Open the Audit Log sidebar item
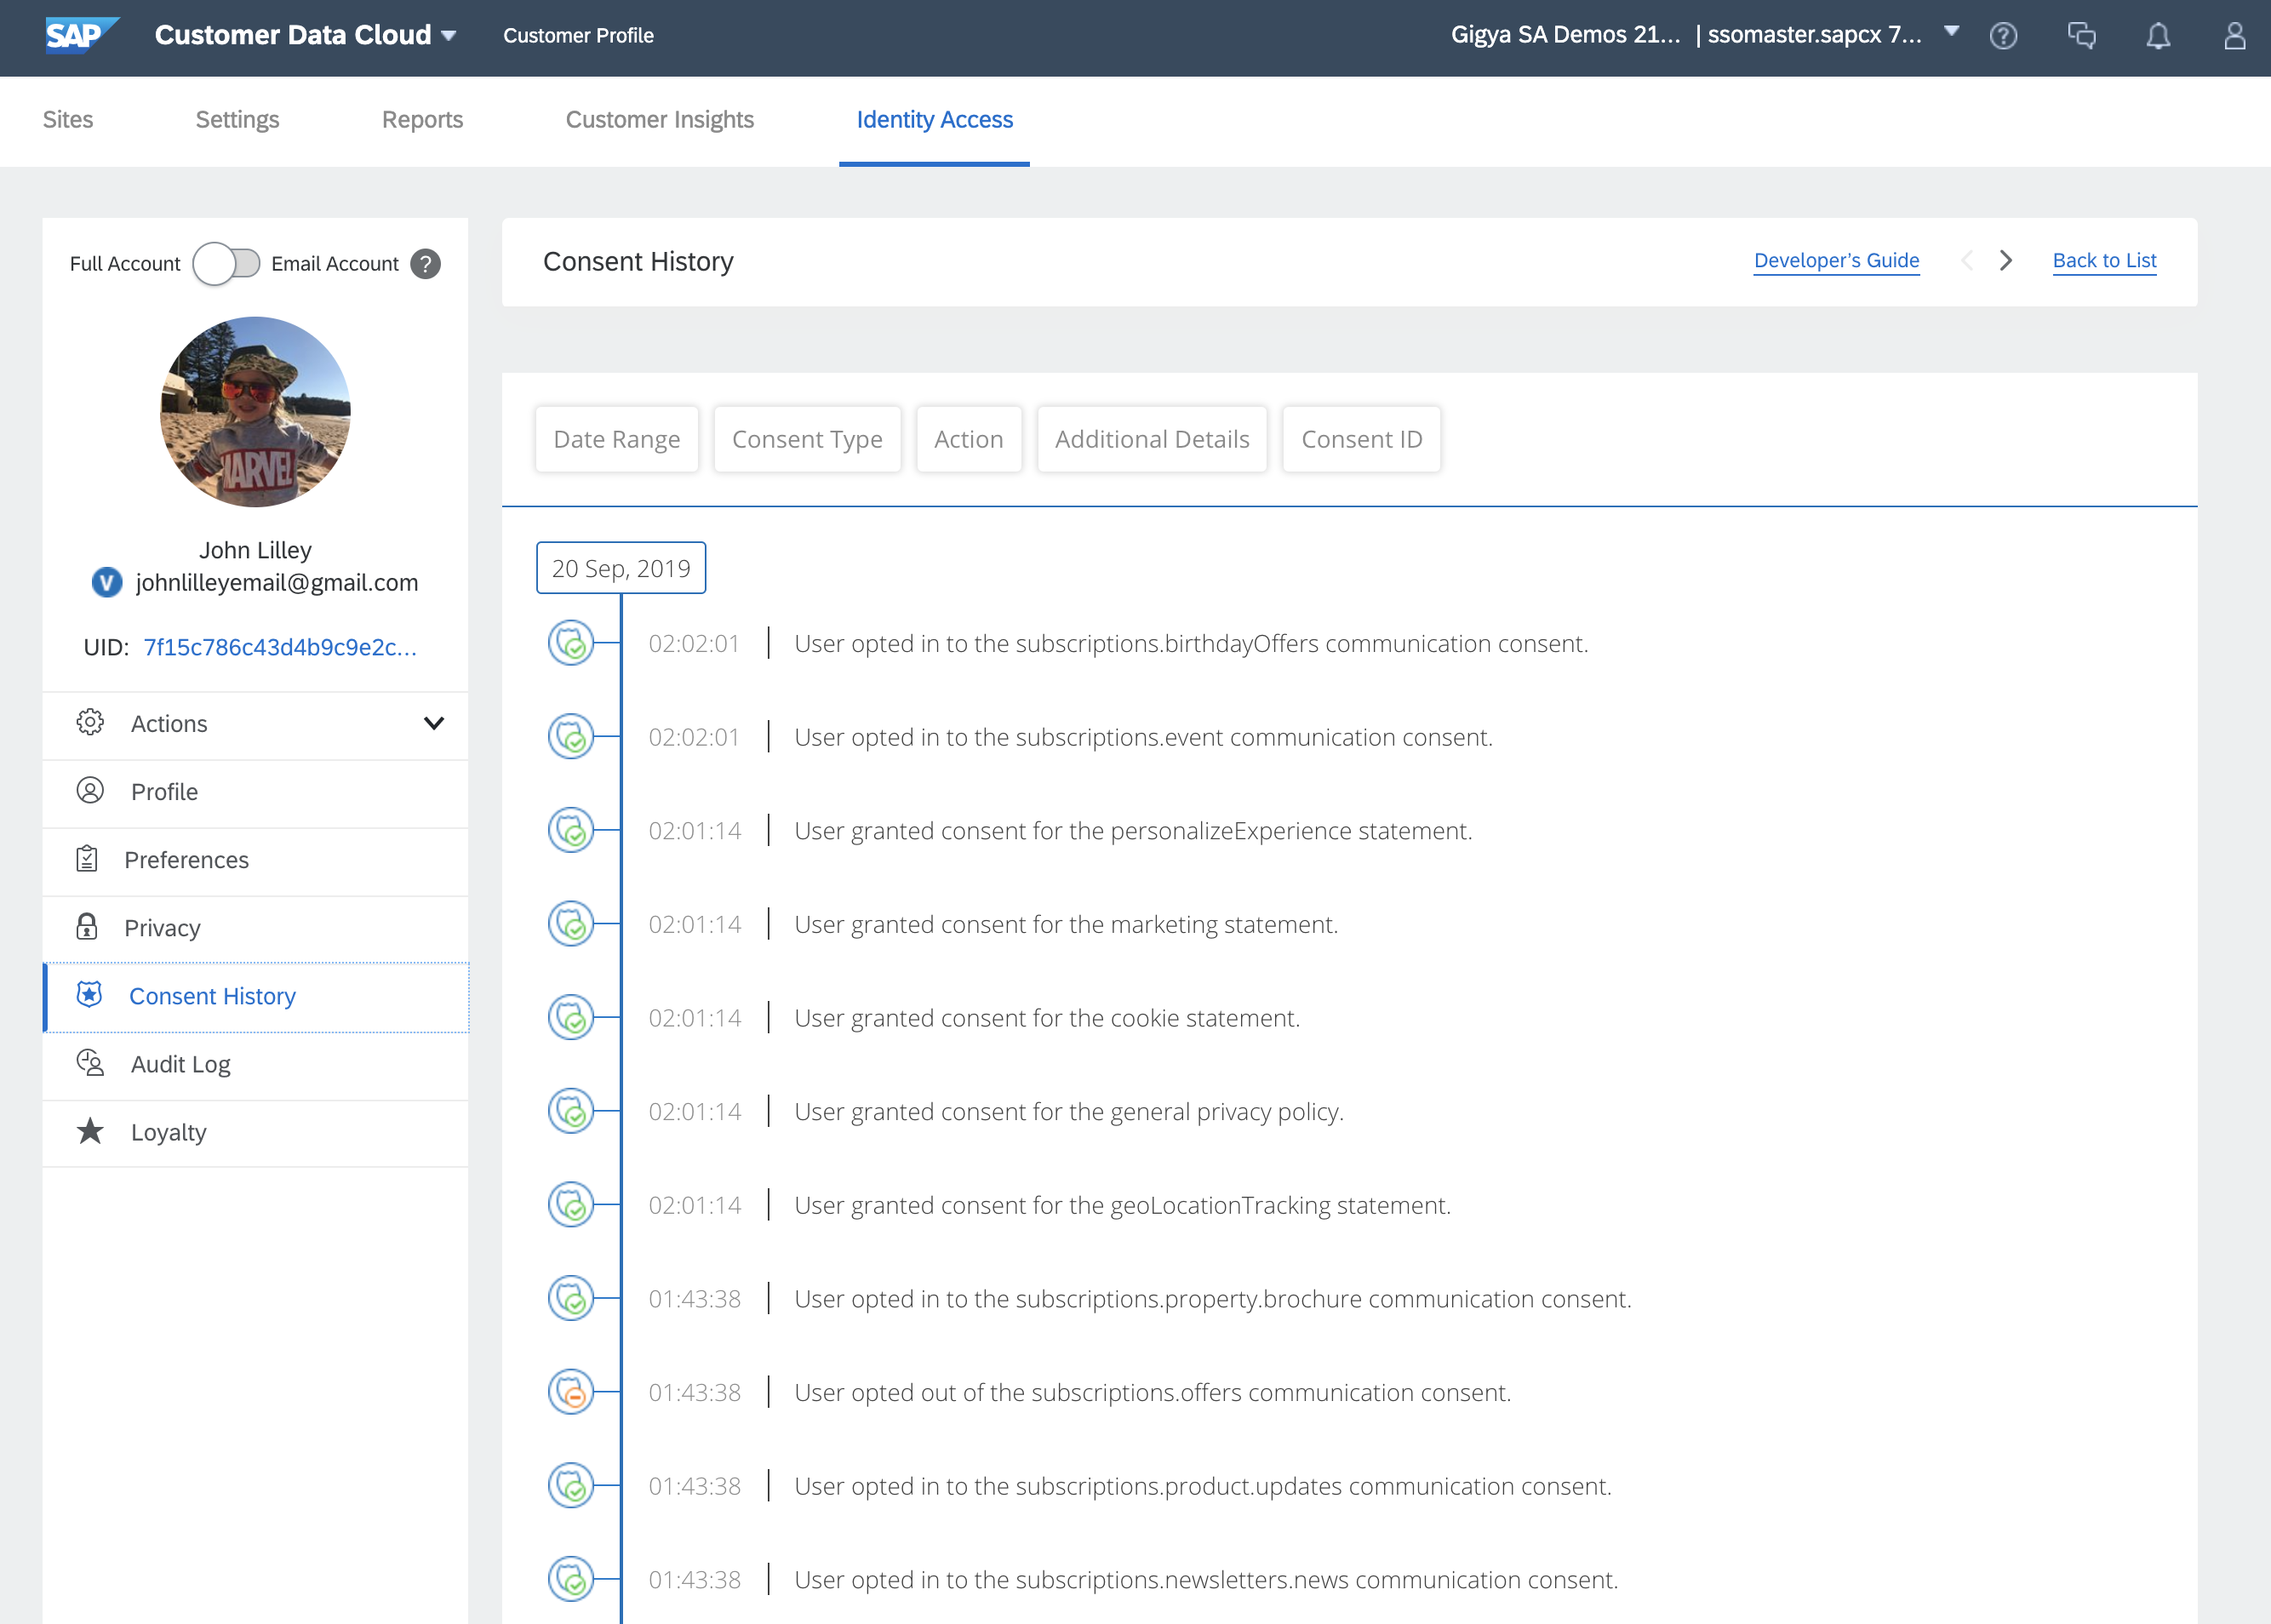The height and width of the screenshot is (1624, 2271). (180, 1064)
